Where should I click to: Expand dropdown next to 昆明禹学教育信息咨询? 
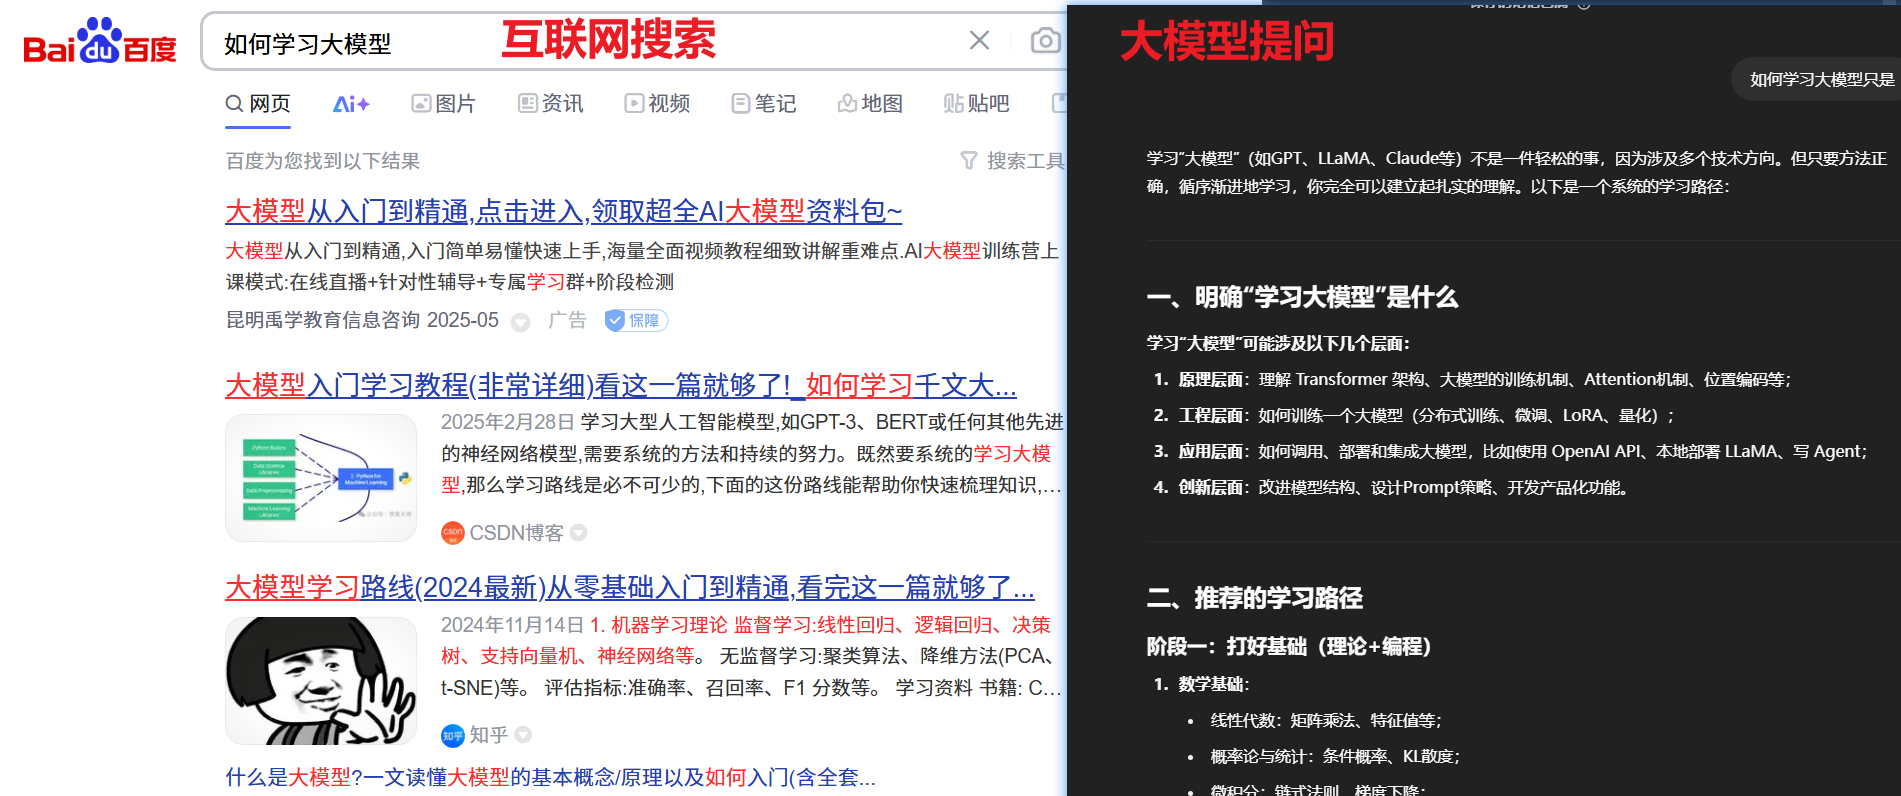coord(520,322)
